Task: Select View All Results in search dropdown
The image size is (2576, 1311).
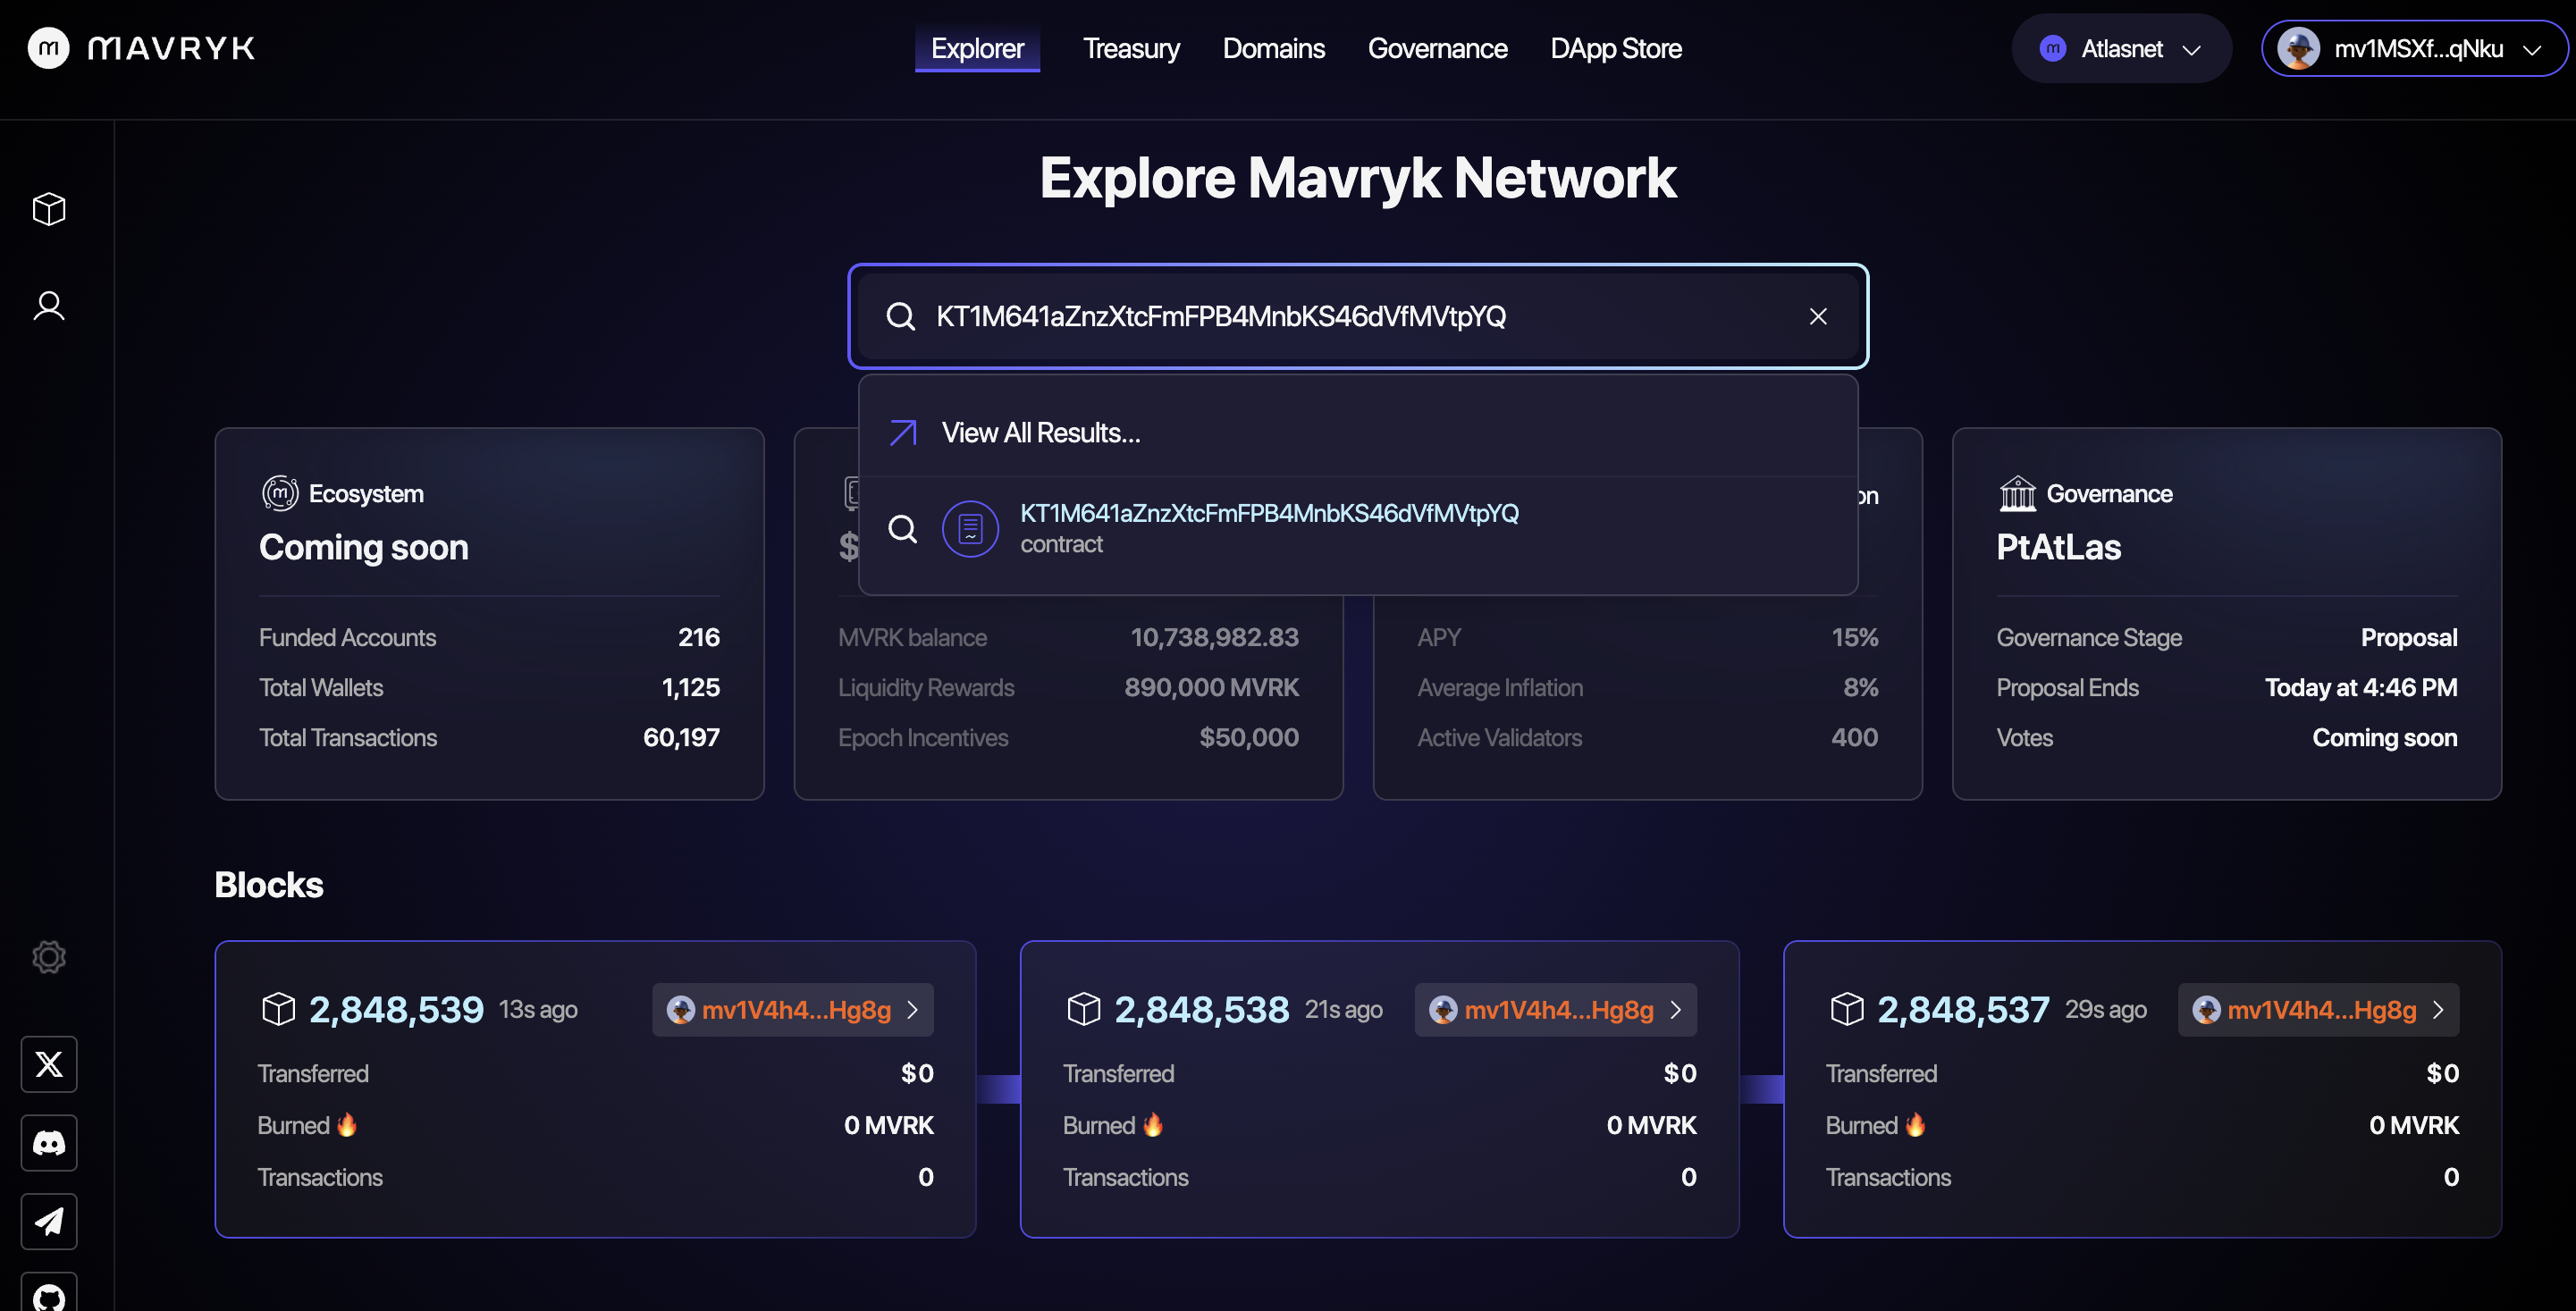Action: 1358,433
